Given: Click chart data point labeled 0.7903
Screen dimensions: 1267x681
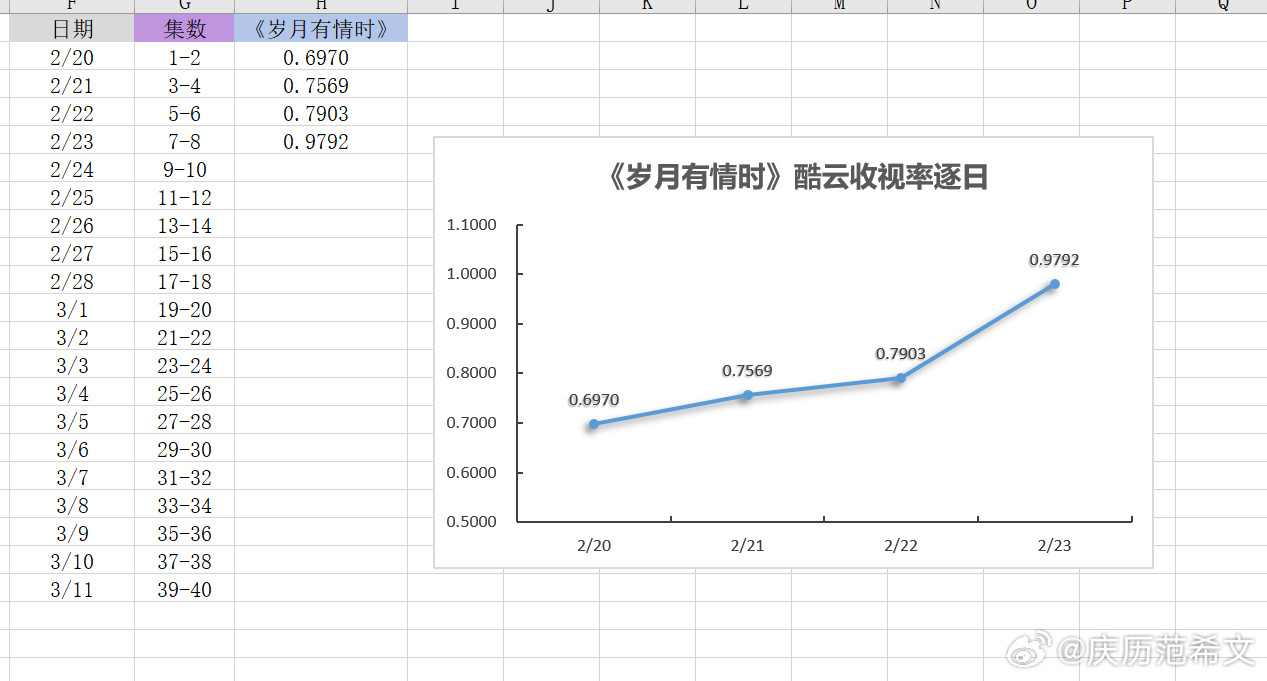Looking at the screenshot, I should click(900, 378).
